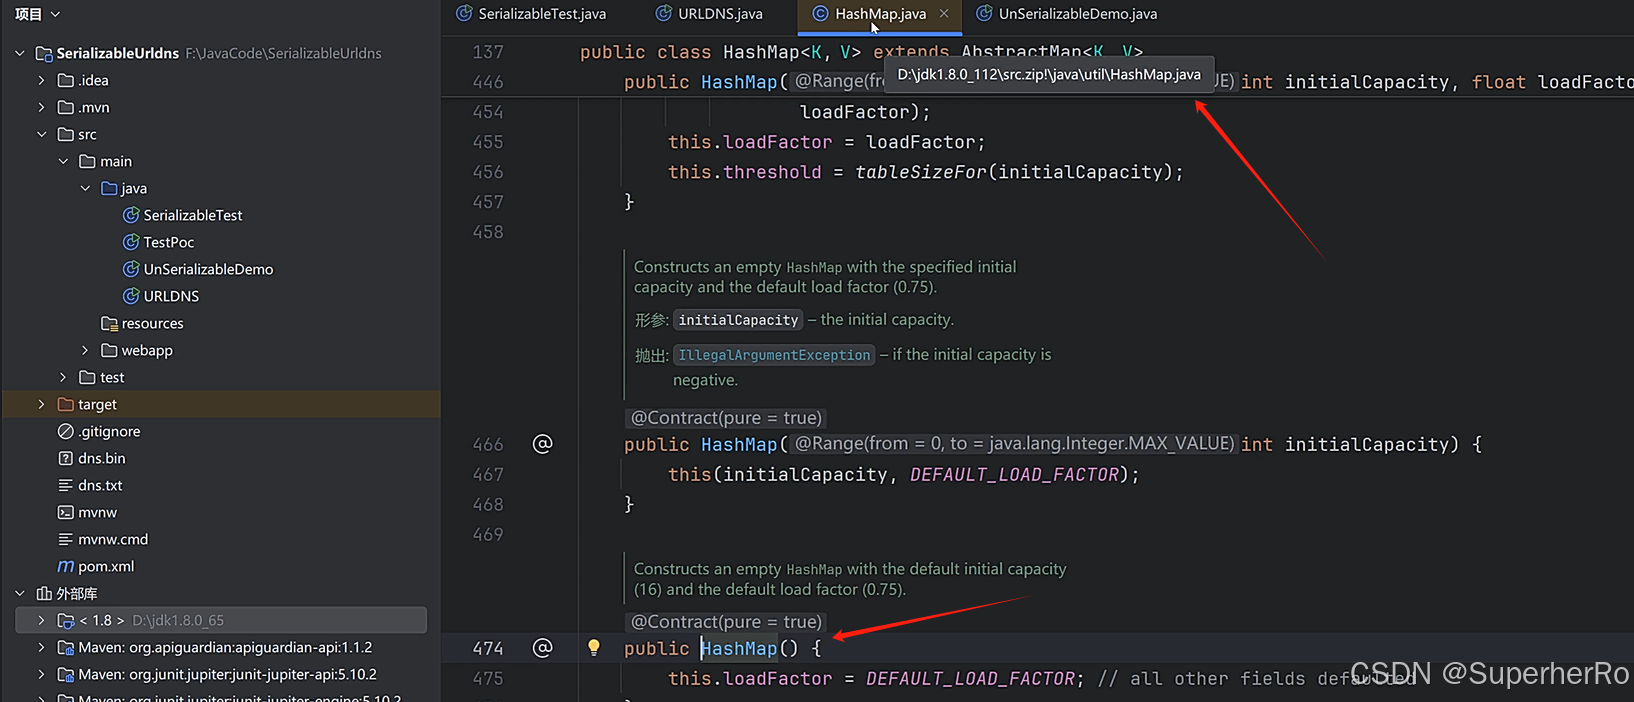Collapse the src folder

coord(41,134)
